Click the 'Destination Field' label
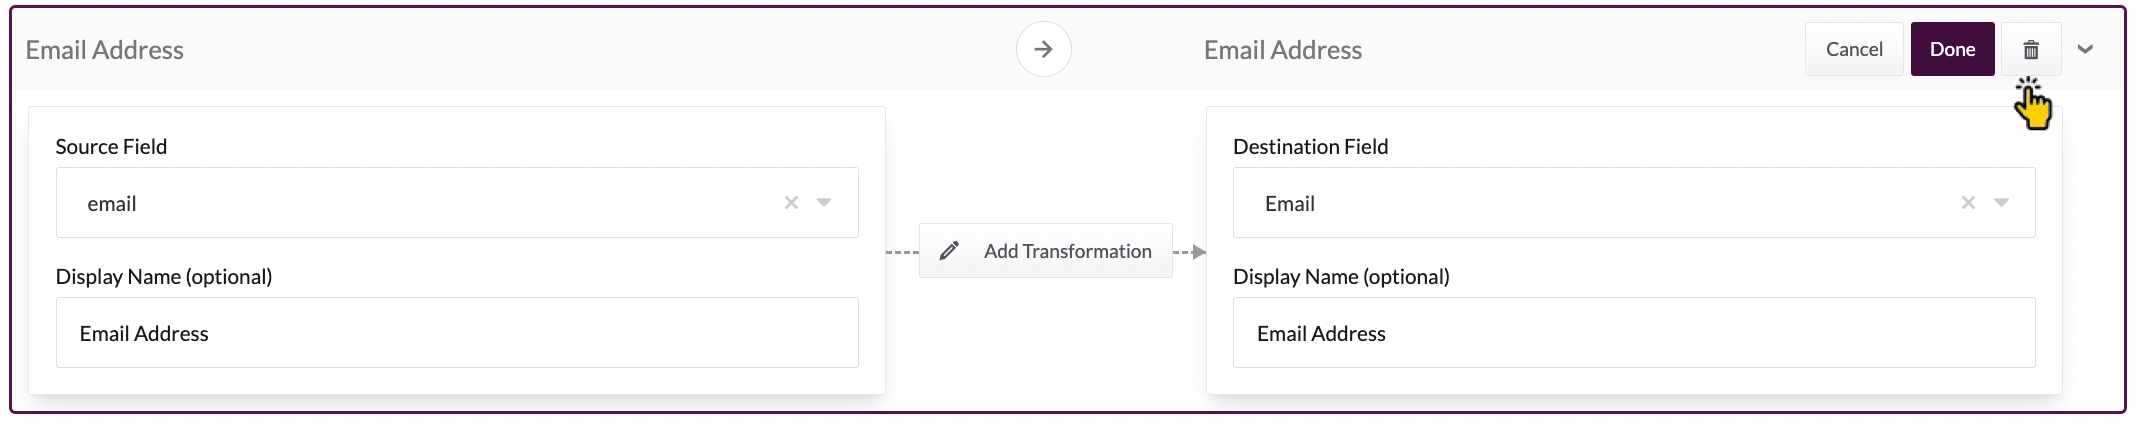 coord(1310,147)
